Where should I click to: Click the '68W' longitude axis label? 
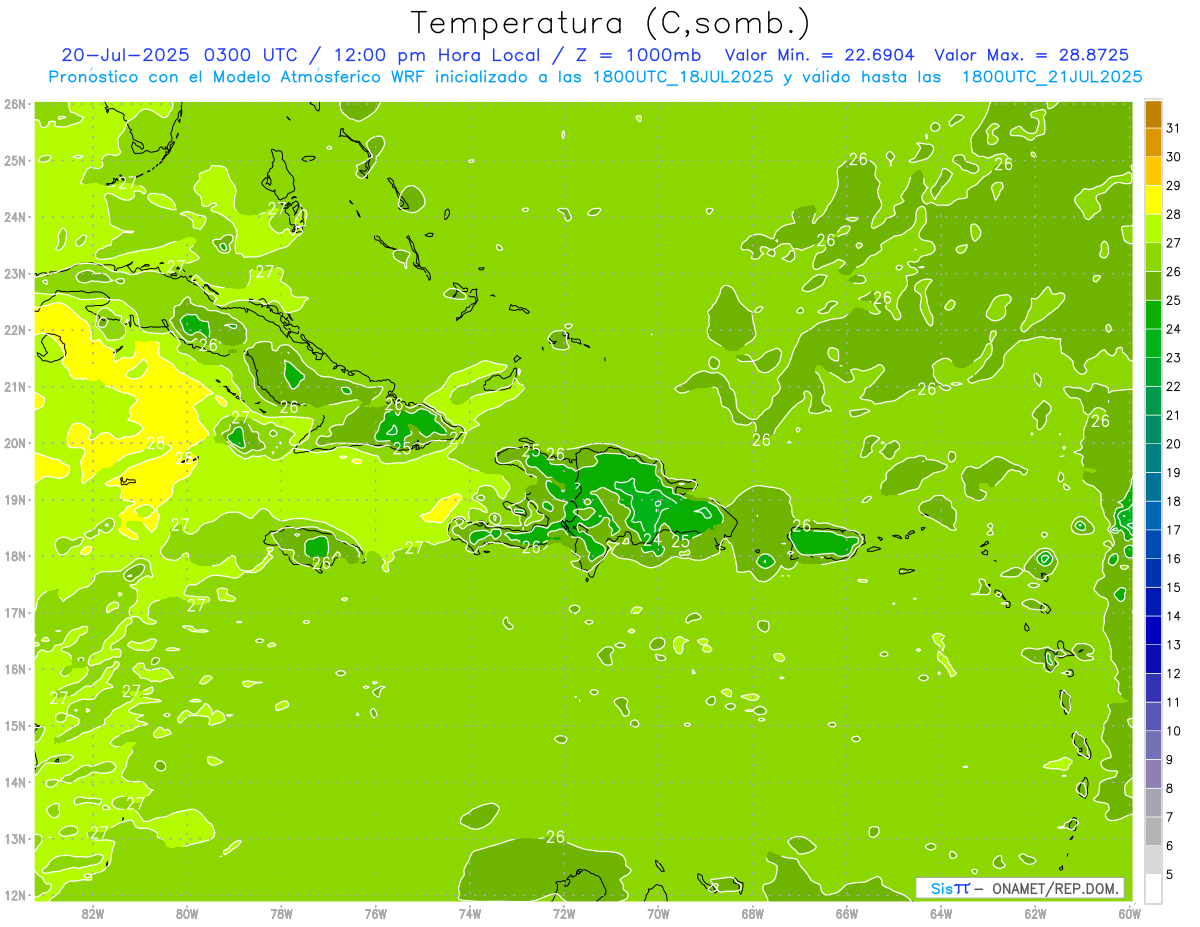click(x=753, y=913)
